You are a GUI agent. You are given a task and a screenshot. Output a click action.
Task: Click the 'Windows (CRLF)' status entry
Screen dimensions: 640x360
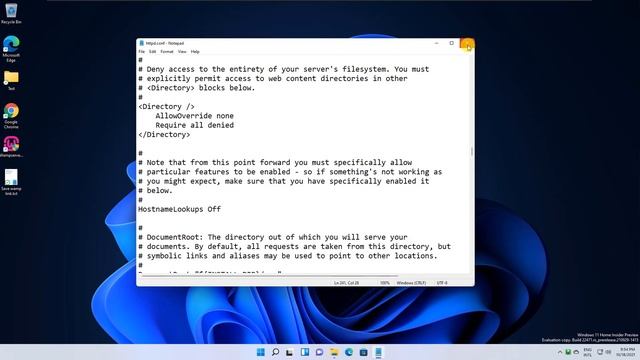coord(411,282)
